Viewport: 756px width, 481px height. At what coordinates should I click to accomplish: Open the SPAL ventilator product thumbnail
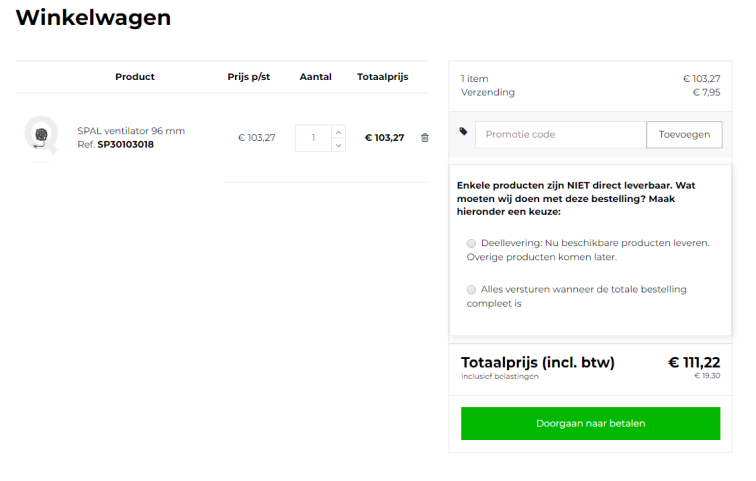(41, 137)
